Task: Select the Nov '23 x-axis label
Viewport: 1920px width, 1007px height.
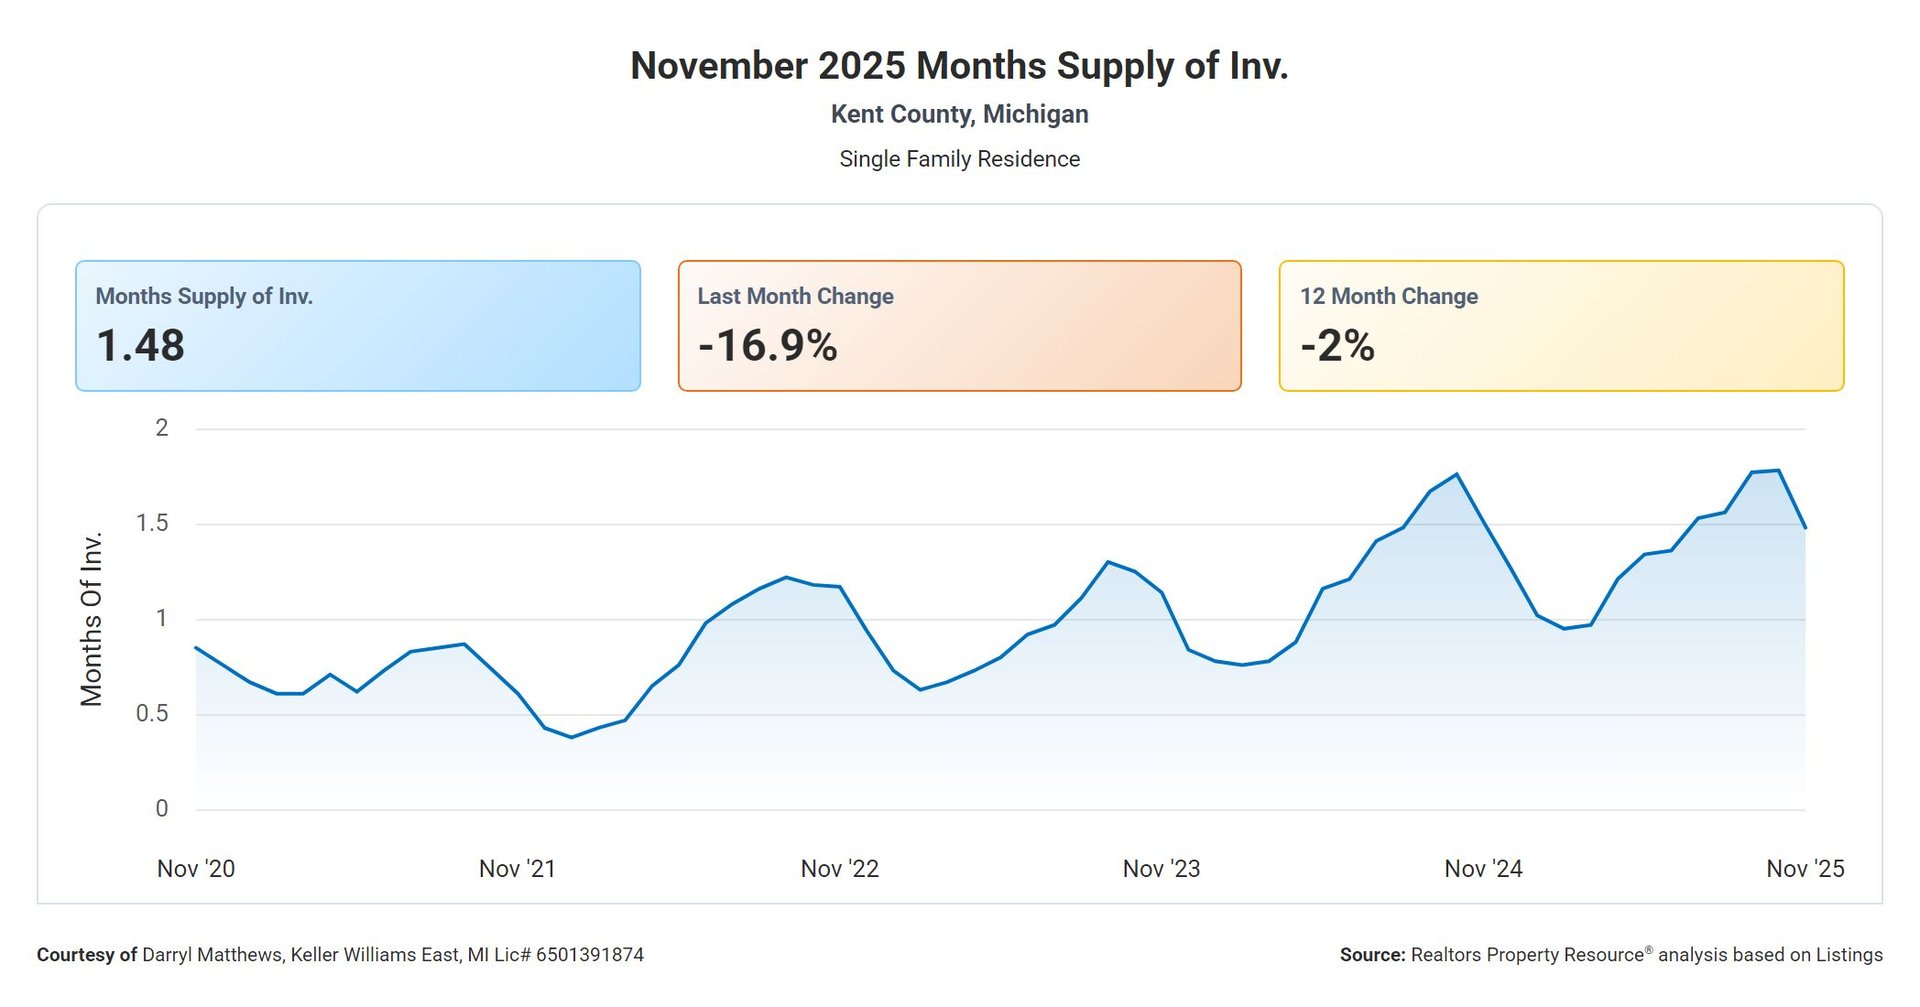Action: click(x=1161, y=869)
